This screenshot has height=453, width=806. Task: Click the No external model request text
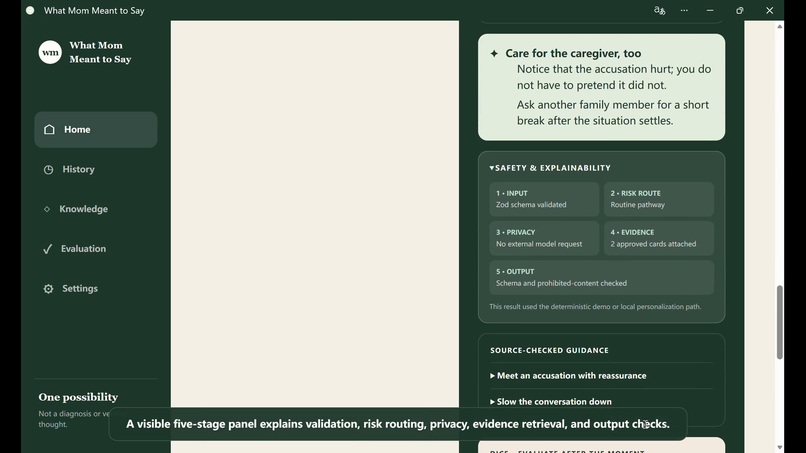tap(539, 244)
